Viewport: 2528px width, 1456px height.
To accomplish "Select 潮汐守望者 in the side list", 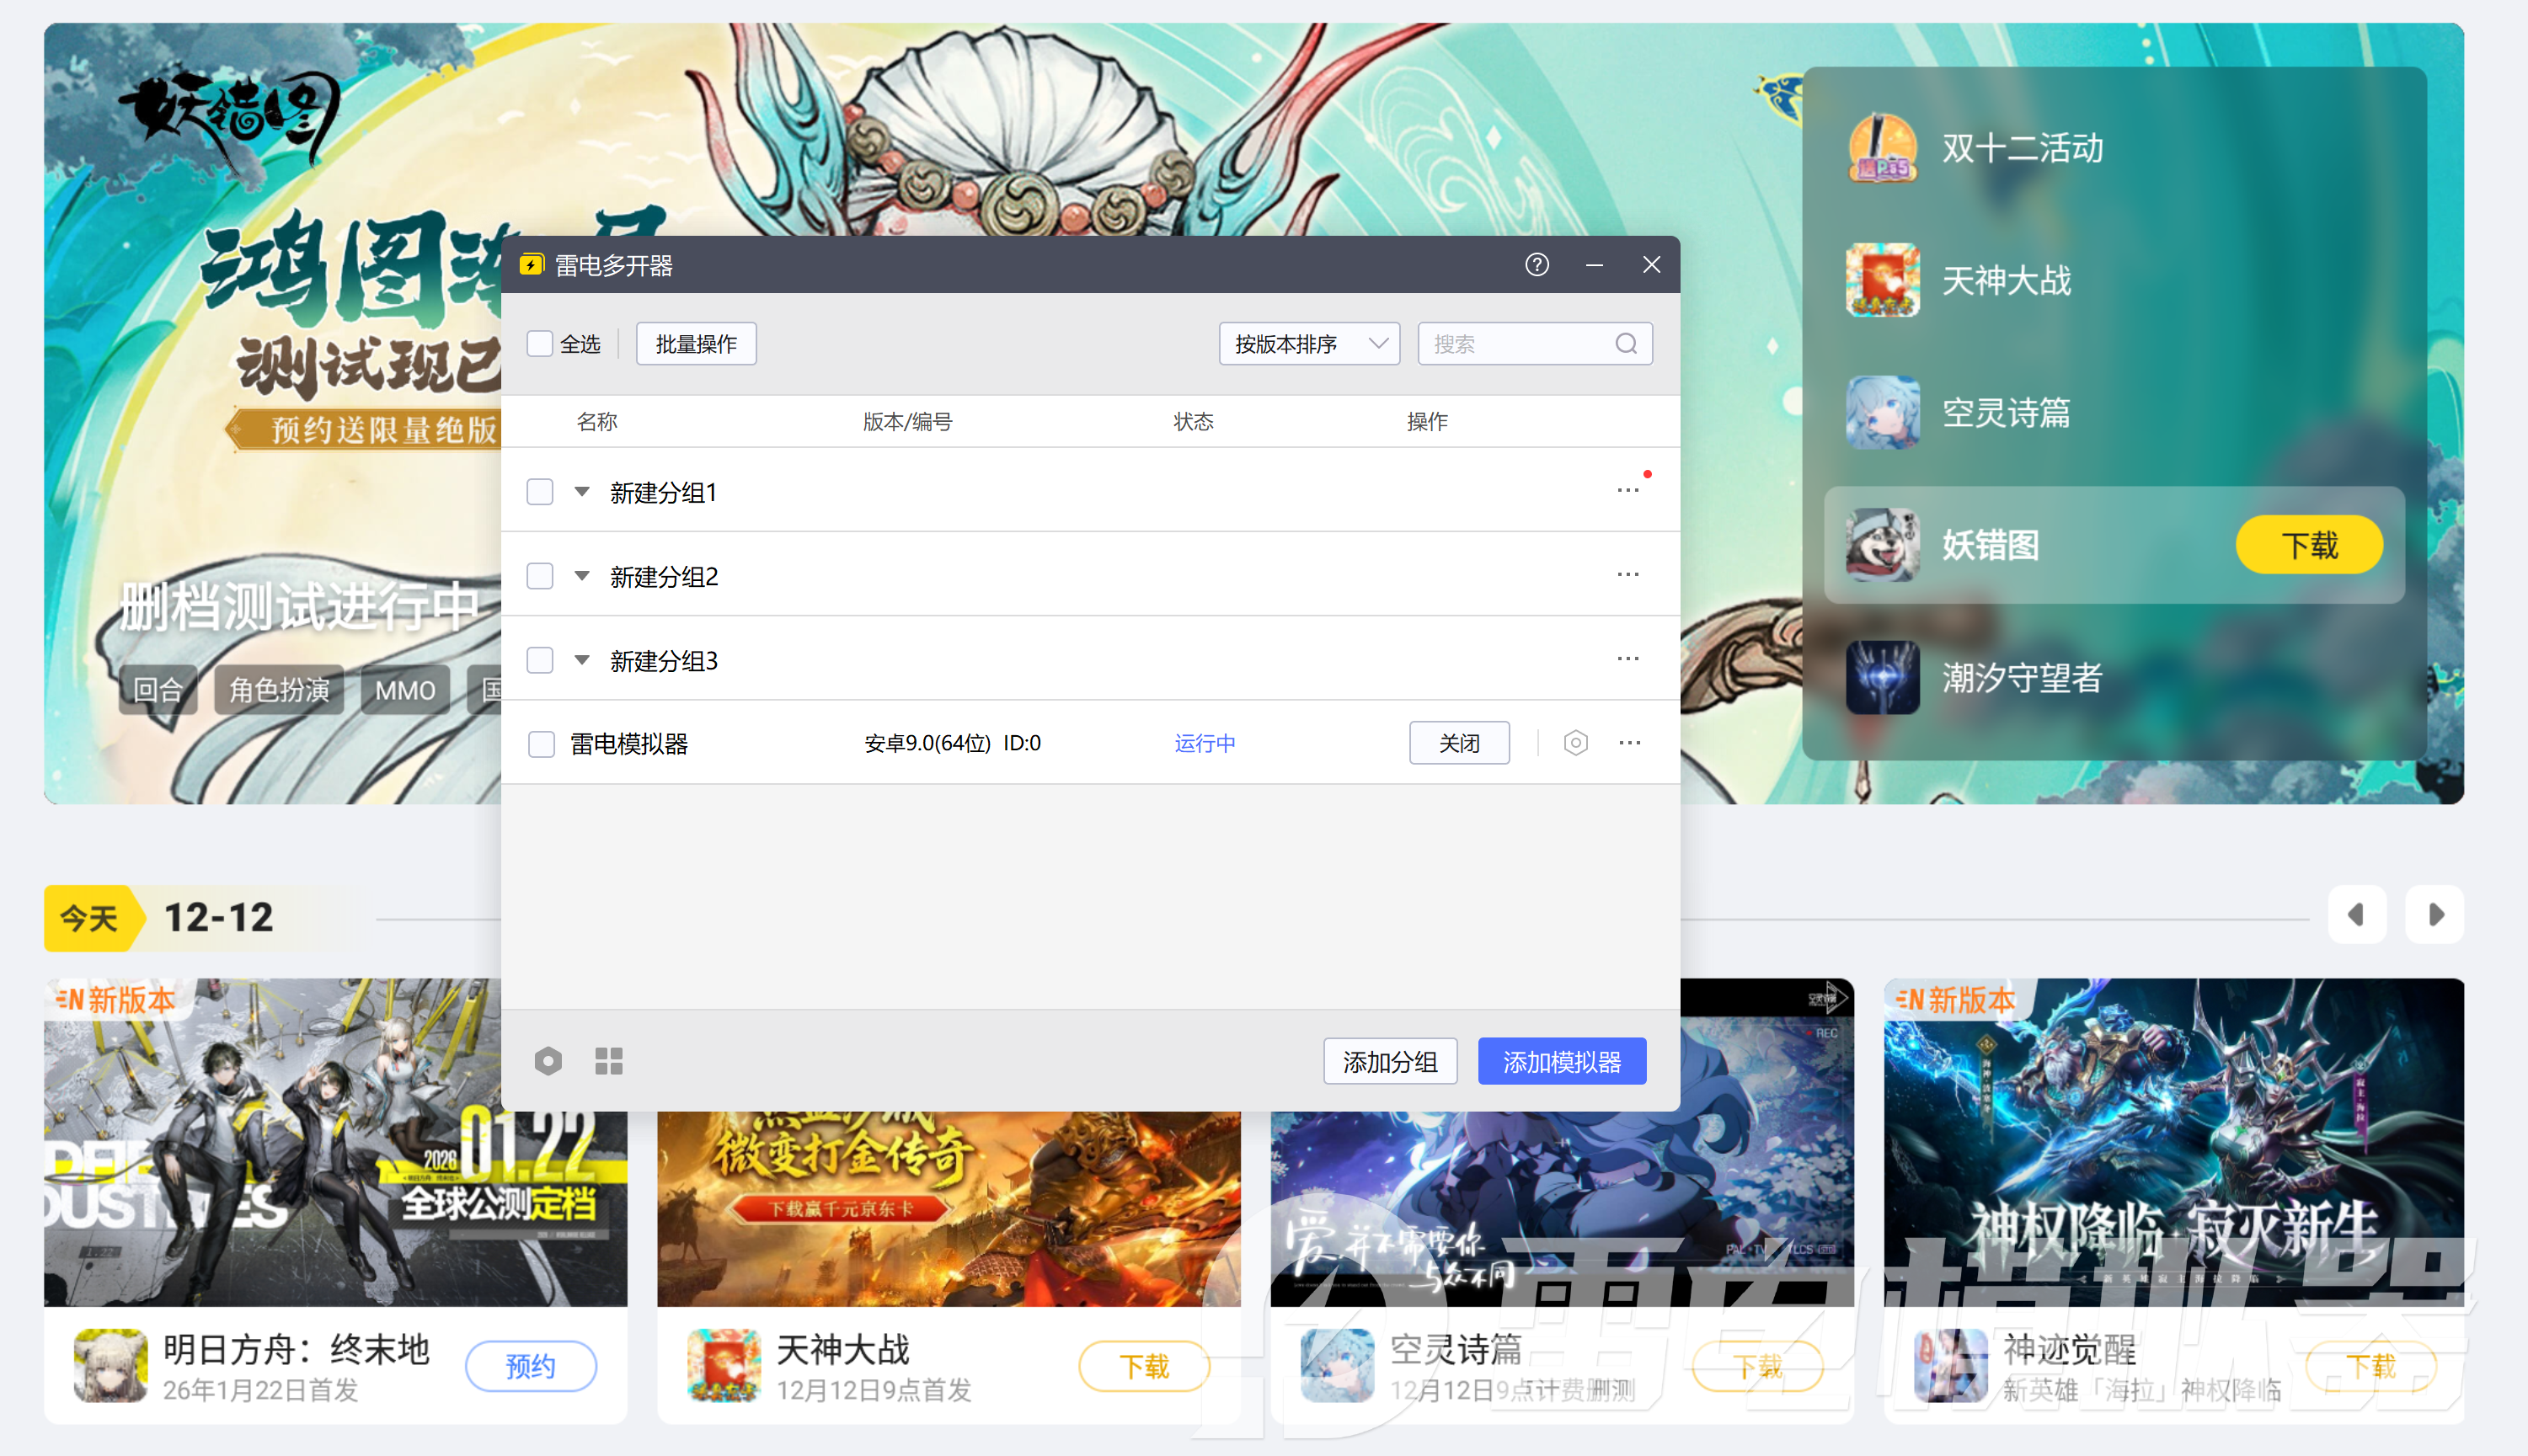I will coord(2020,678).
